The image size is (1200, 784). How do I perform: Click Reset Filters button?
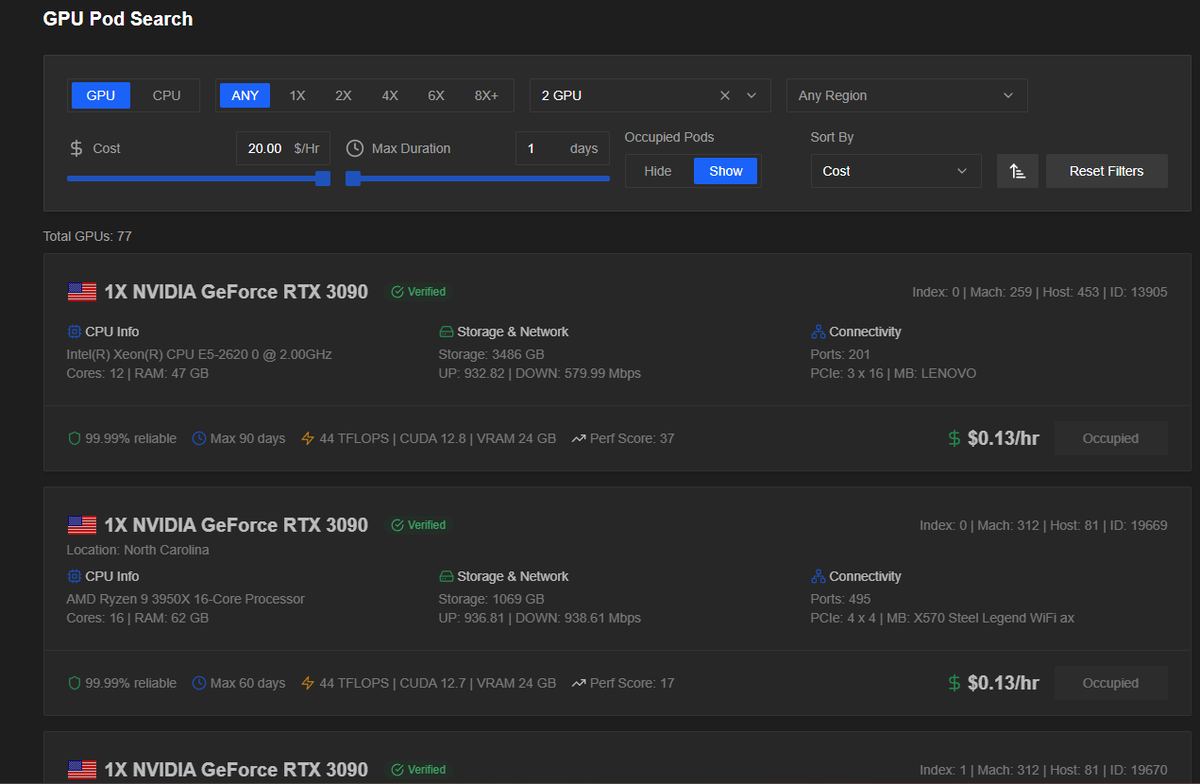pyautogui.click(x=1106, y=171)
